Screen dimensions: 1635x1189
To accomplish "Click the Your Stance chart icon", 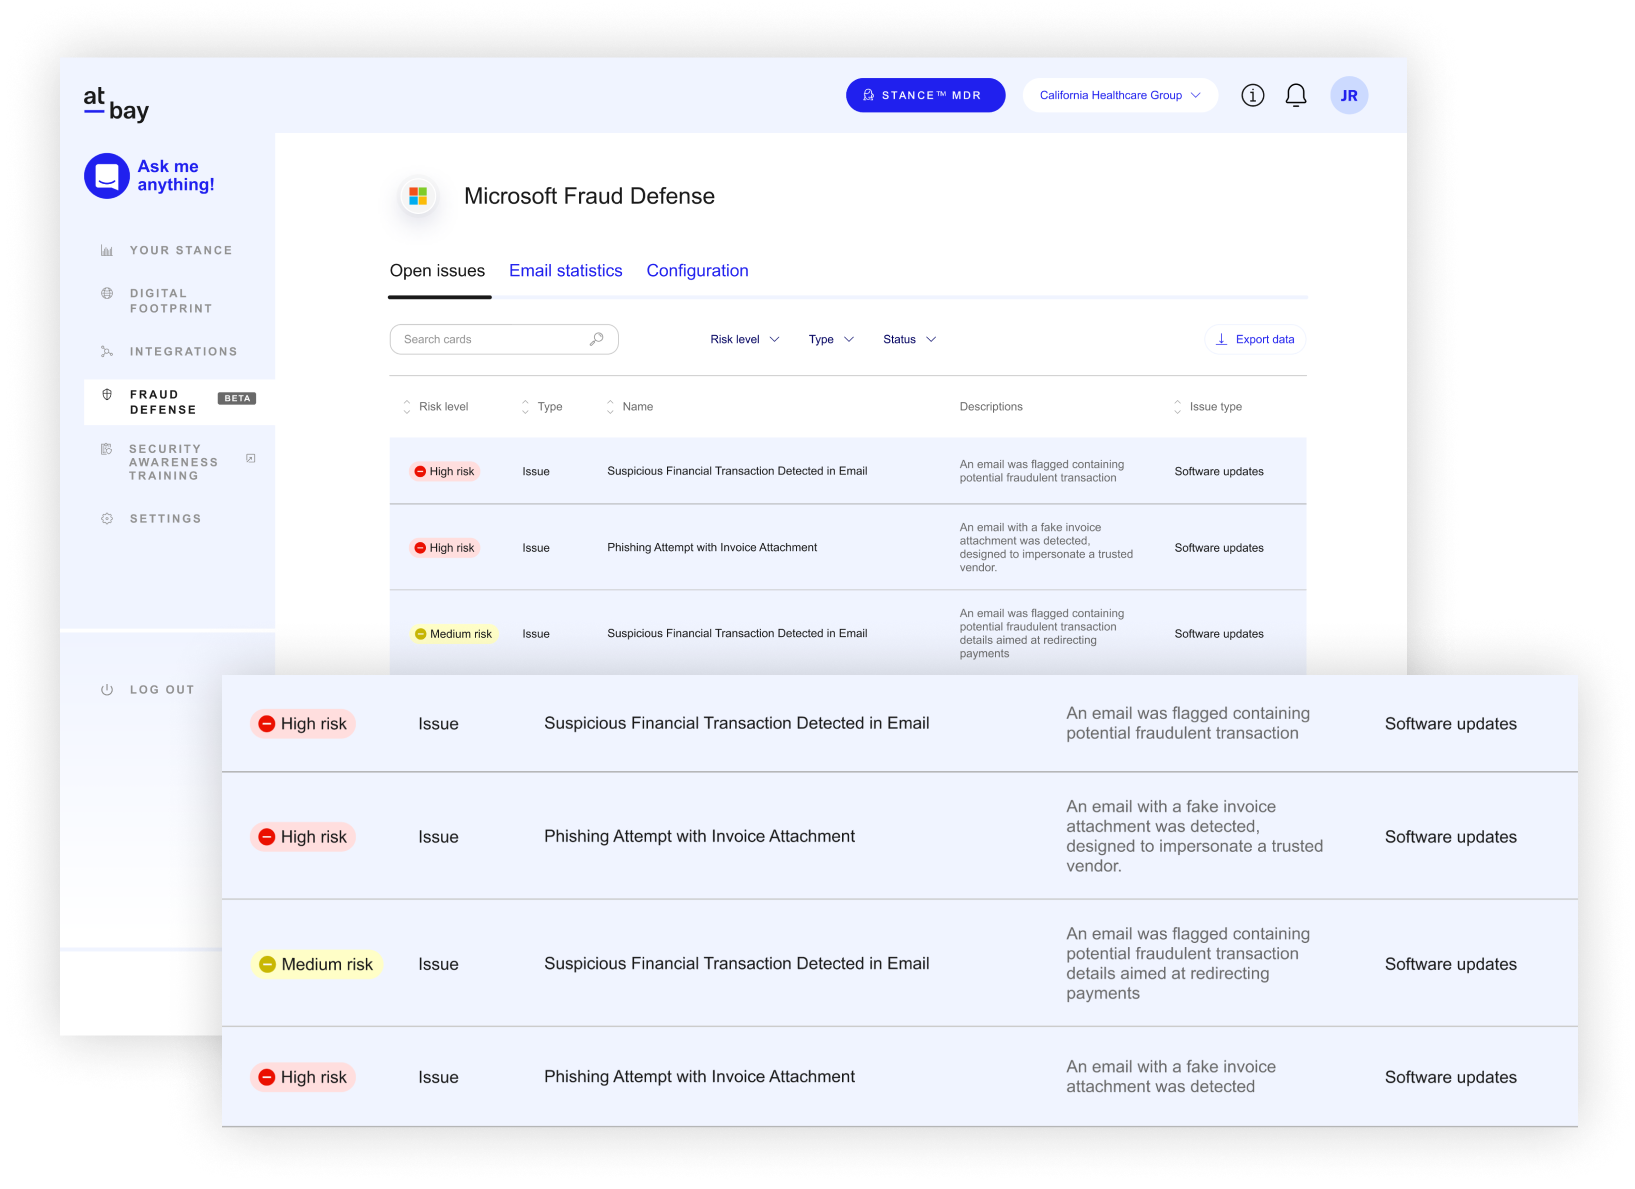I will pos(107,251).
